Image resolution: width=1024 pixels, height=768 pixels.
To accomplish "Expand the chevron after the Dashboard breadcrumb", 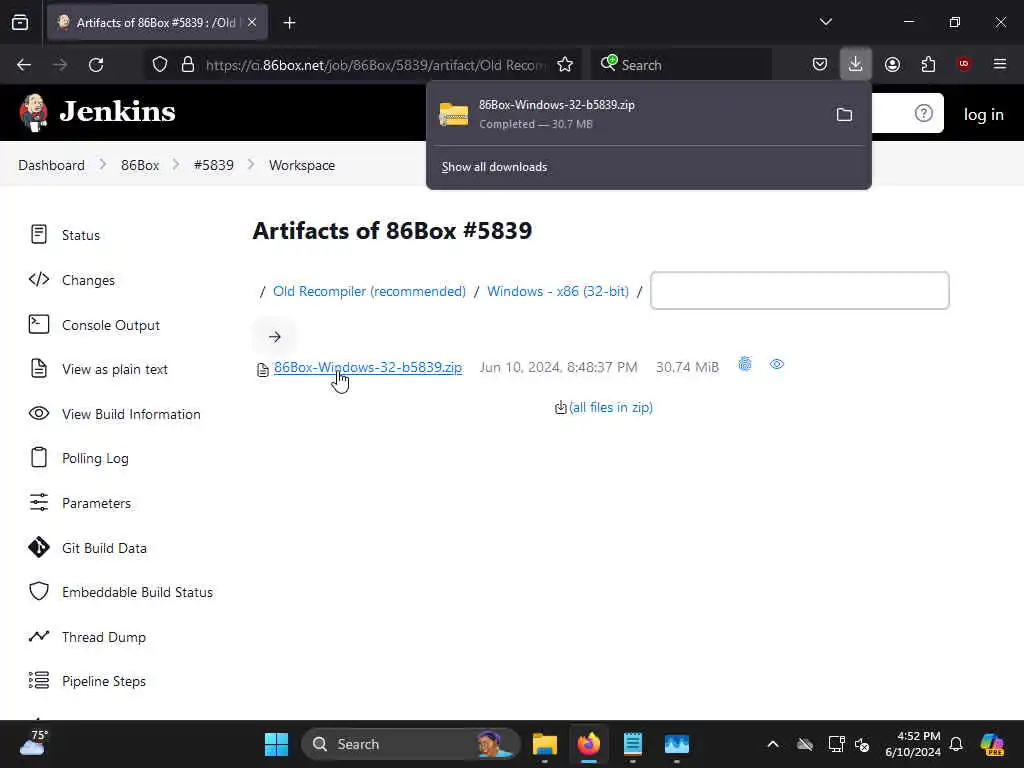I will pos(103,165).
